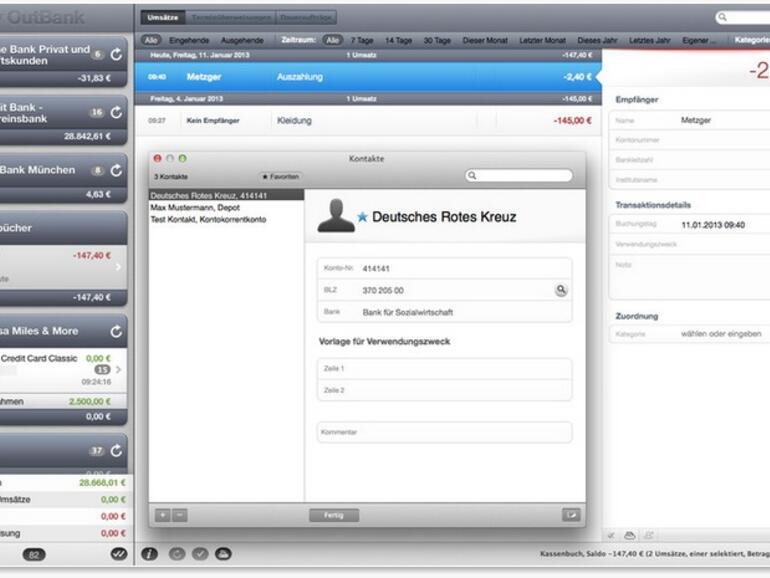The image size is (770, 578).
Task: Click the Zeile 1 purpose field
Action: point(444,368)
